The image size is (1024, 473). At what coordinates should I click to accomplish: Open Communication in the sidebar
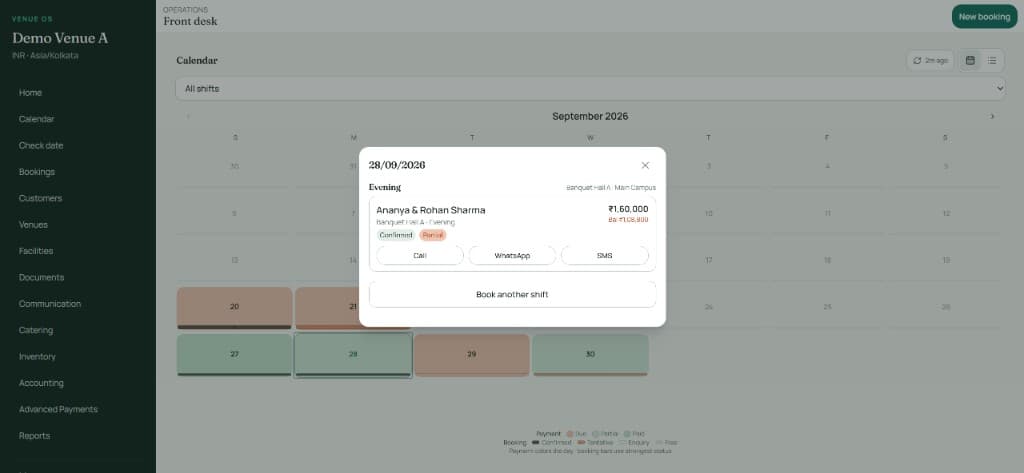coord(50,304)
